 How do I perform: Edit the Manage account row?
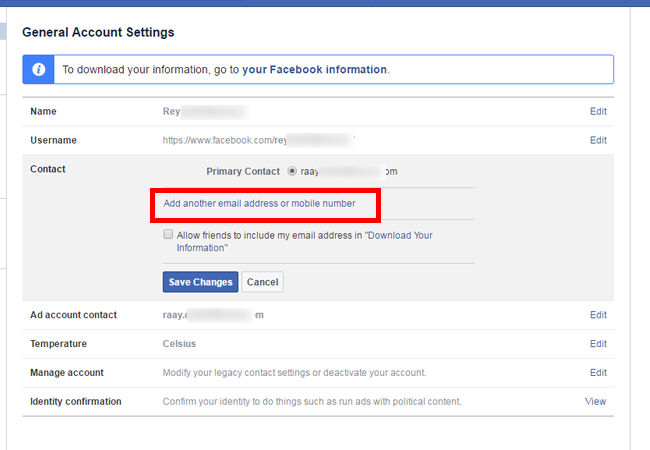(x=598, y=373)
